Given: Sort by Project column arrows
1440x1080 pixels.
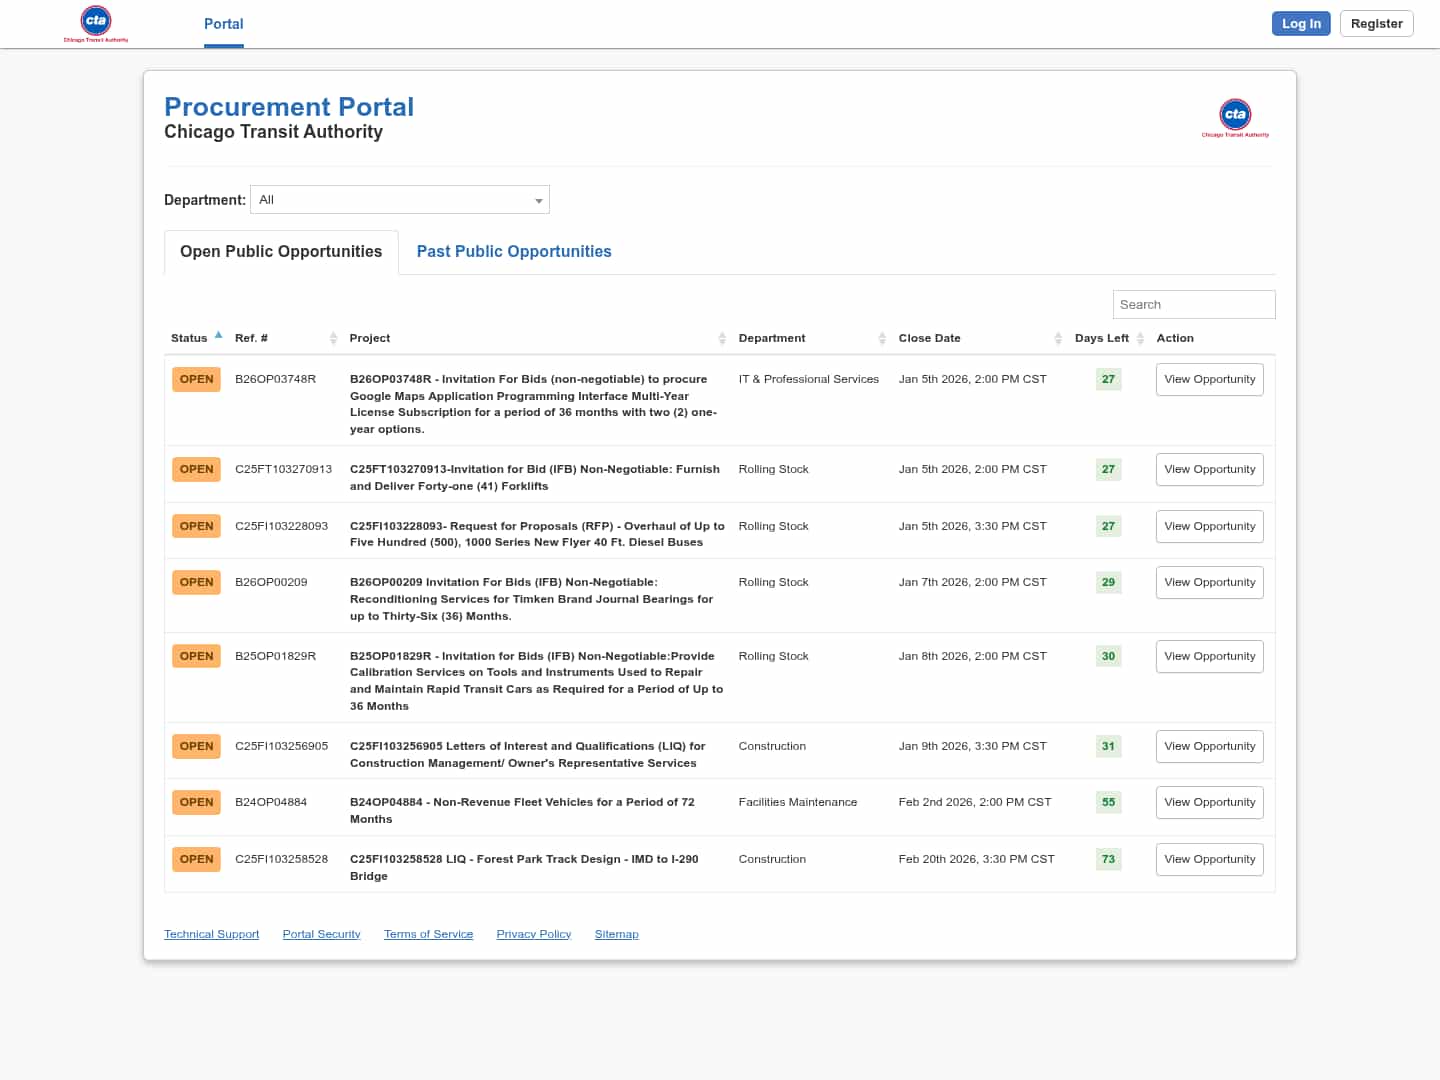Looking at the screenshot, I should point(722,339).
